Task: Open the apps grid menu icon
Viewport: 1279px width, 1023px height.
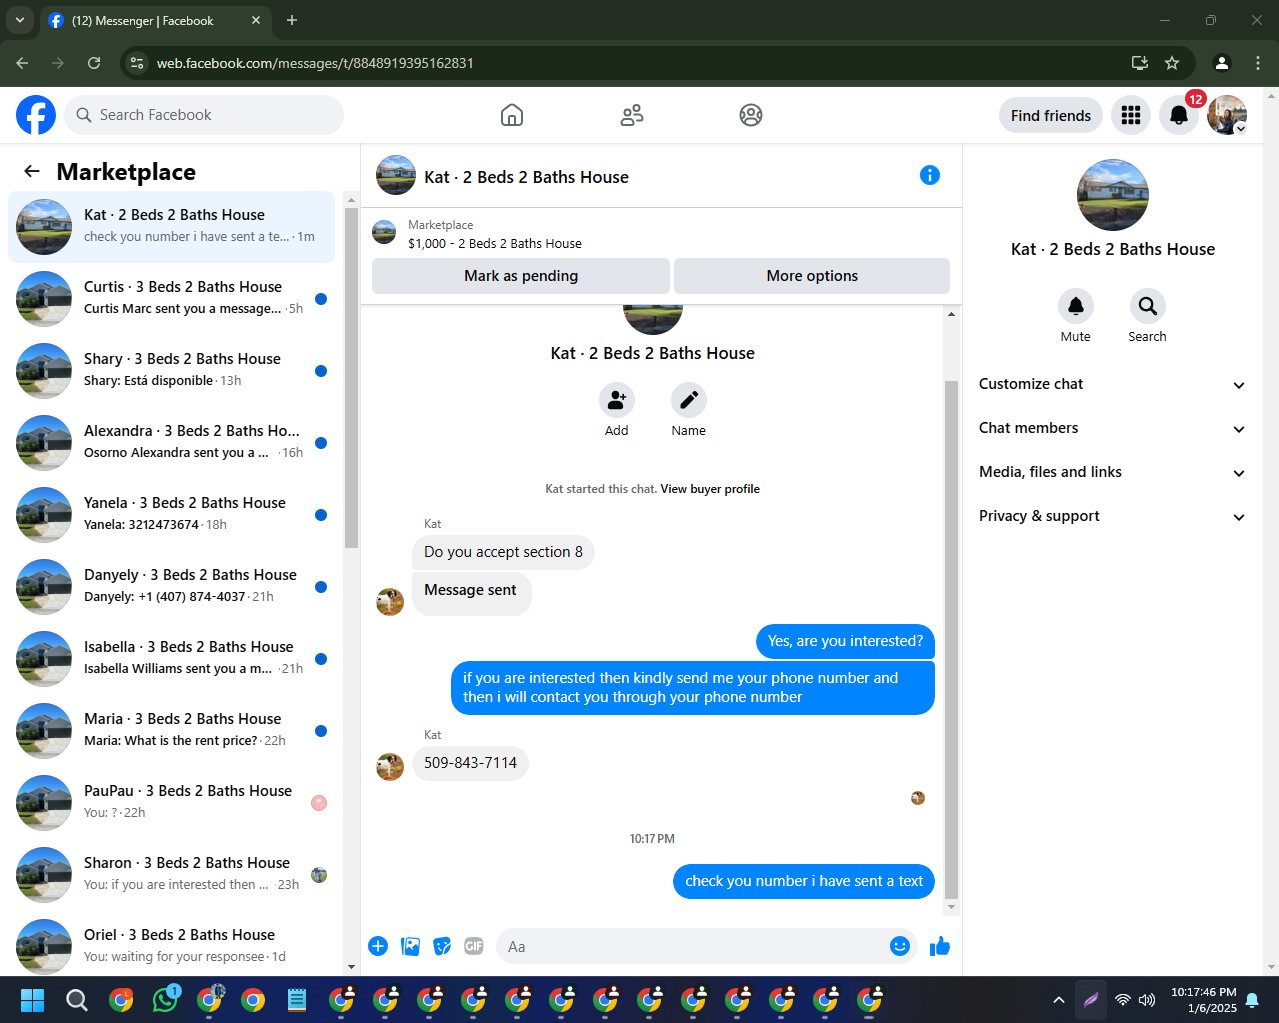Action: [1131, 115]
